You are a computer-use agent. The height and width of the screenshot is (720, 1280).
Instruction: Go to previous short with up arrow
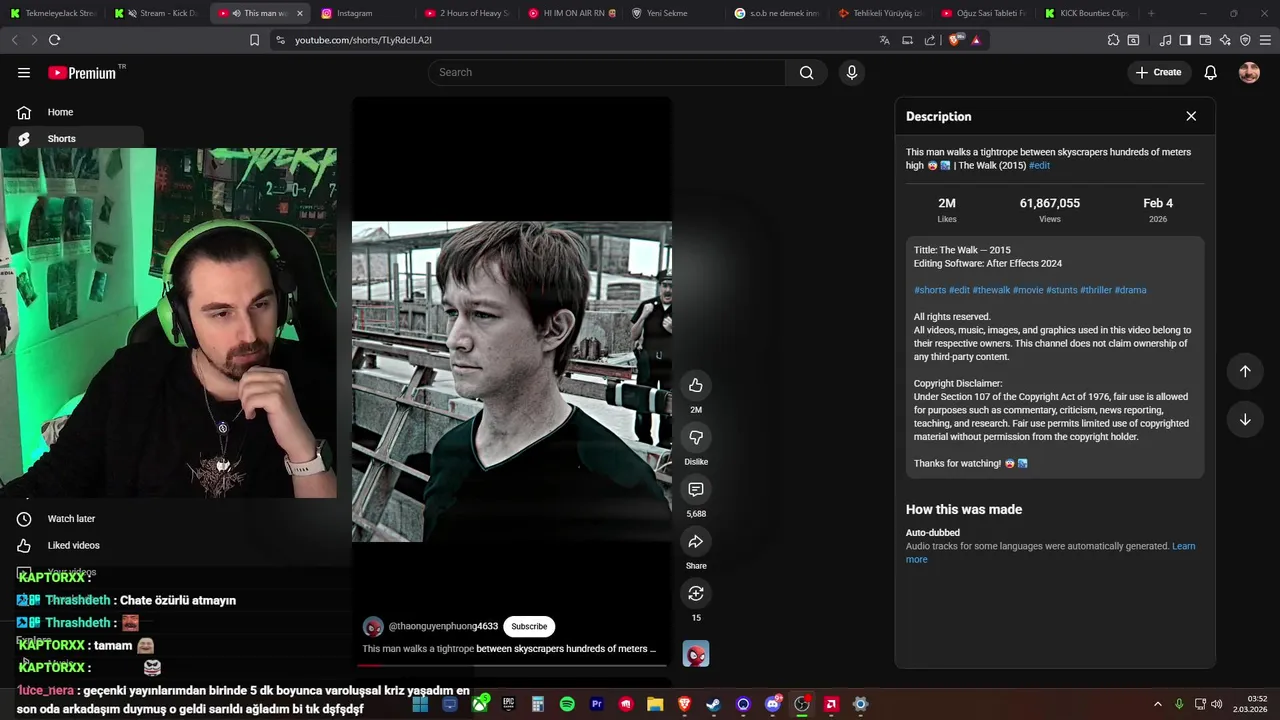point(1245,371)
